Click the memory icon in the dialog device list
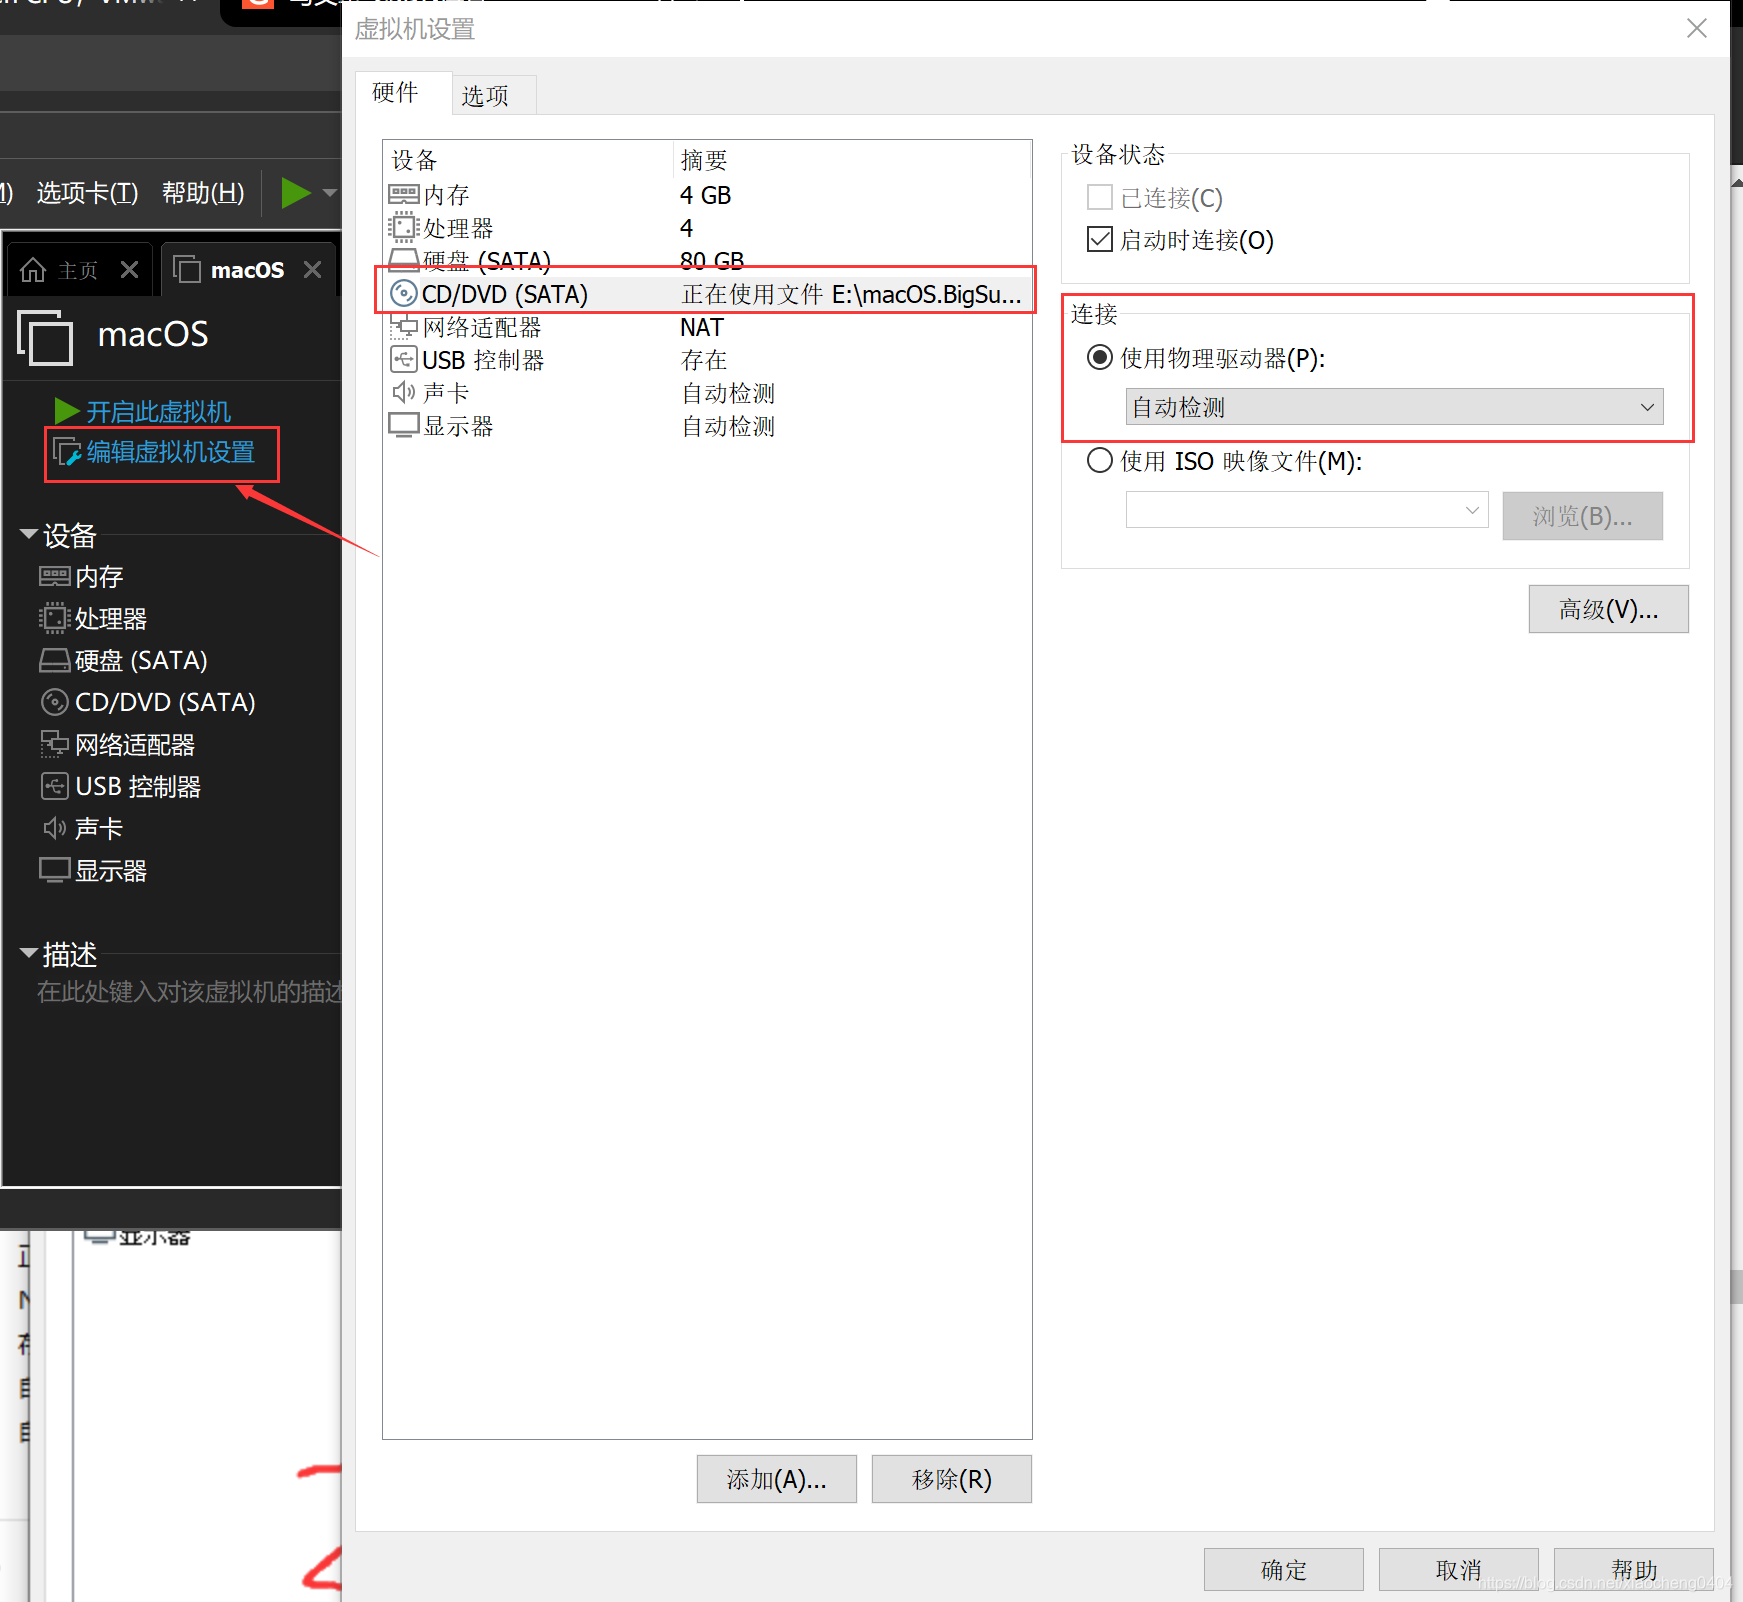Image resolution: width=1743 pixels, height=1602 pixels. (x=404, y=195)
